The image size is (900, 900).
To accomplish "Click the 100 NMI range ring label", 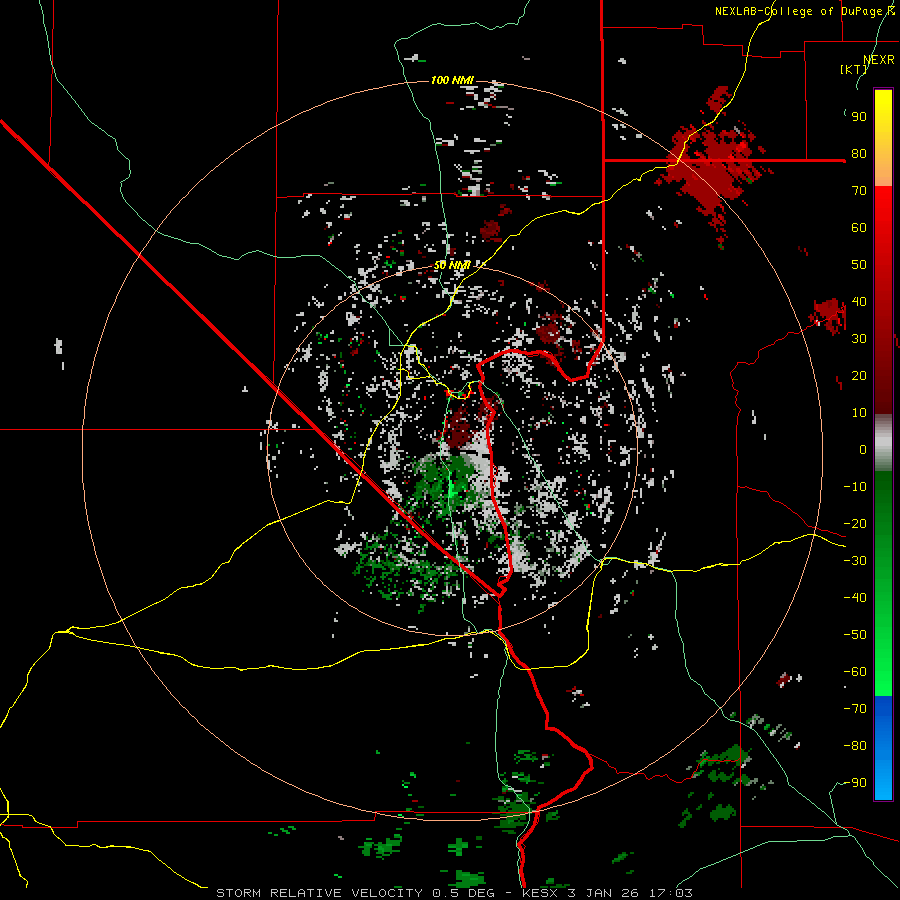I will pos(452,80).
